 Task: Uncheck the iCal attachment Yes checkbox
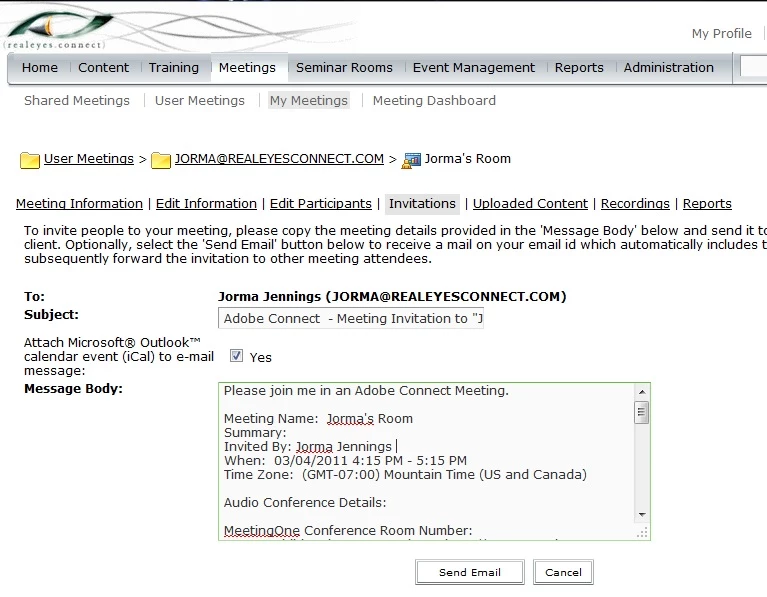[236, 356]
